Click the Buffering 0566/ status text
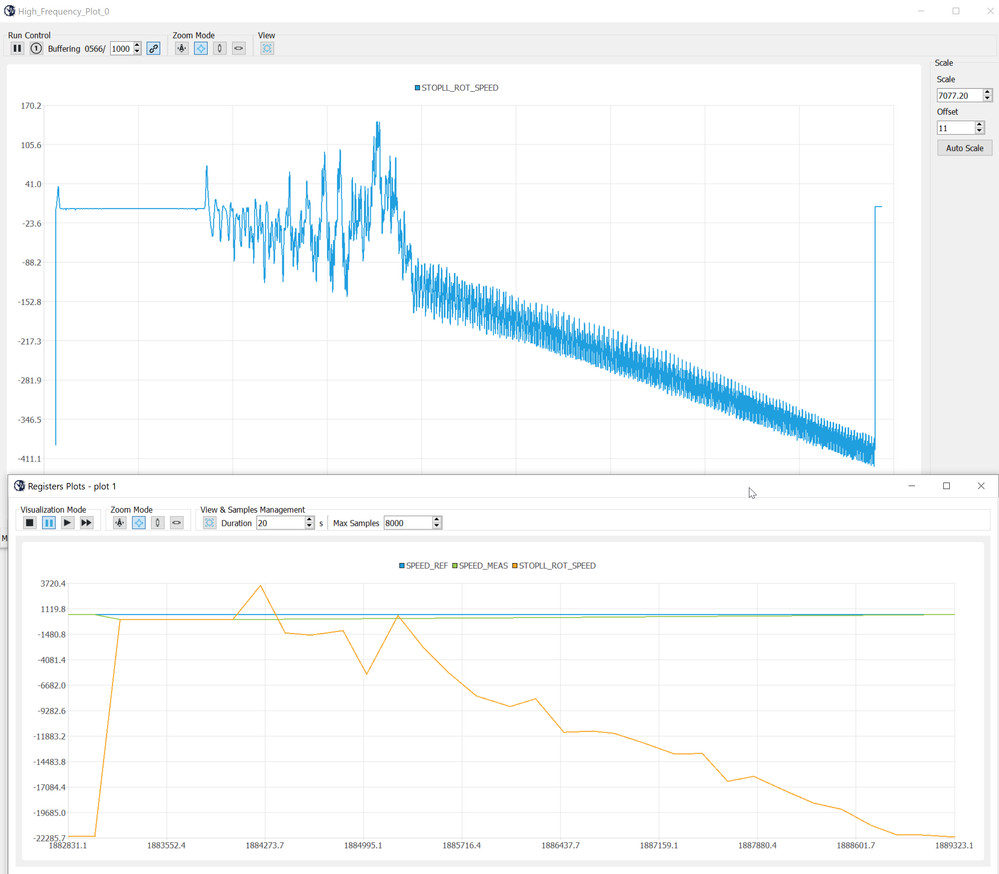The image size is (999, 874). pyautogui.click(x=76, y=48)
